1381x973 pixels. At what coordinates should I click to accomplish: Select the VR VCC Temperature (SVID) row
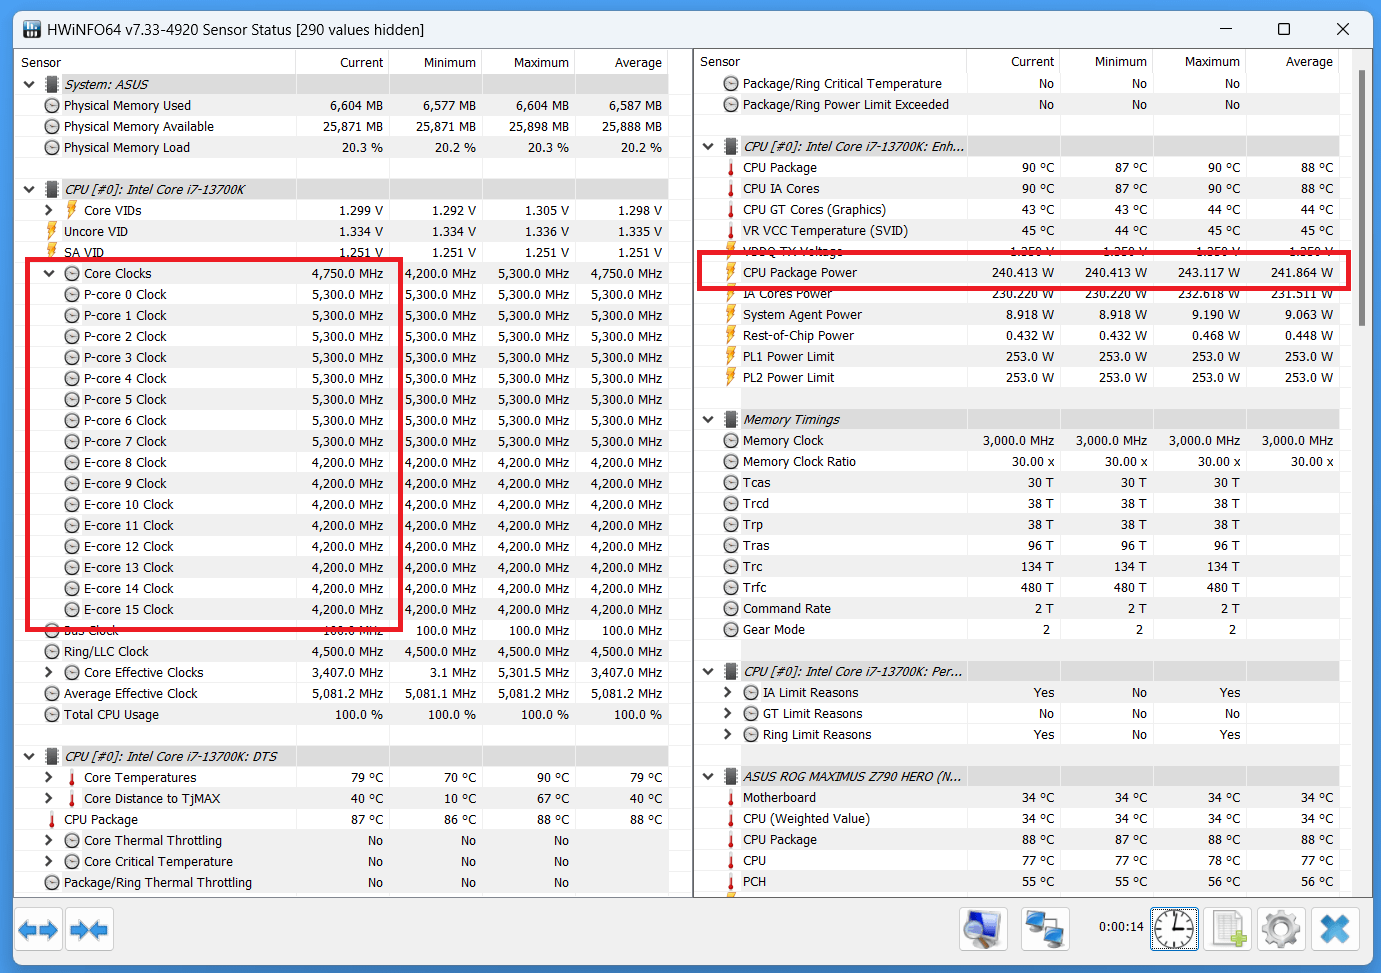(1017, 231)
